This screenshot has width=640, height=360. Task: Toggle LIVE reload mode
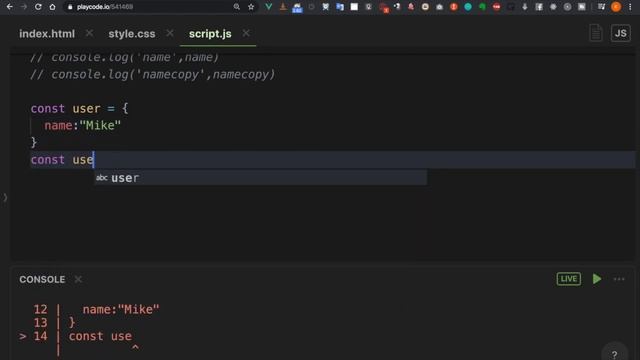tap(569, 279)
